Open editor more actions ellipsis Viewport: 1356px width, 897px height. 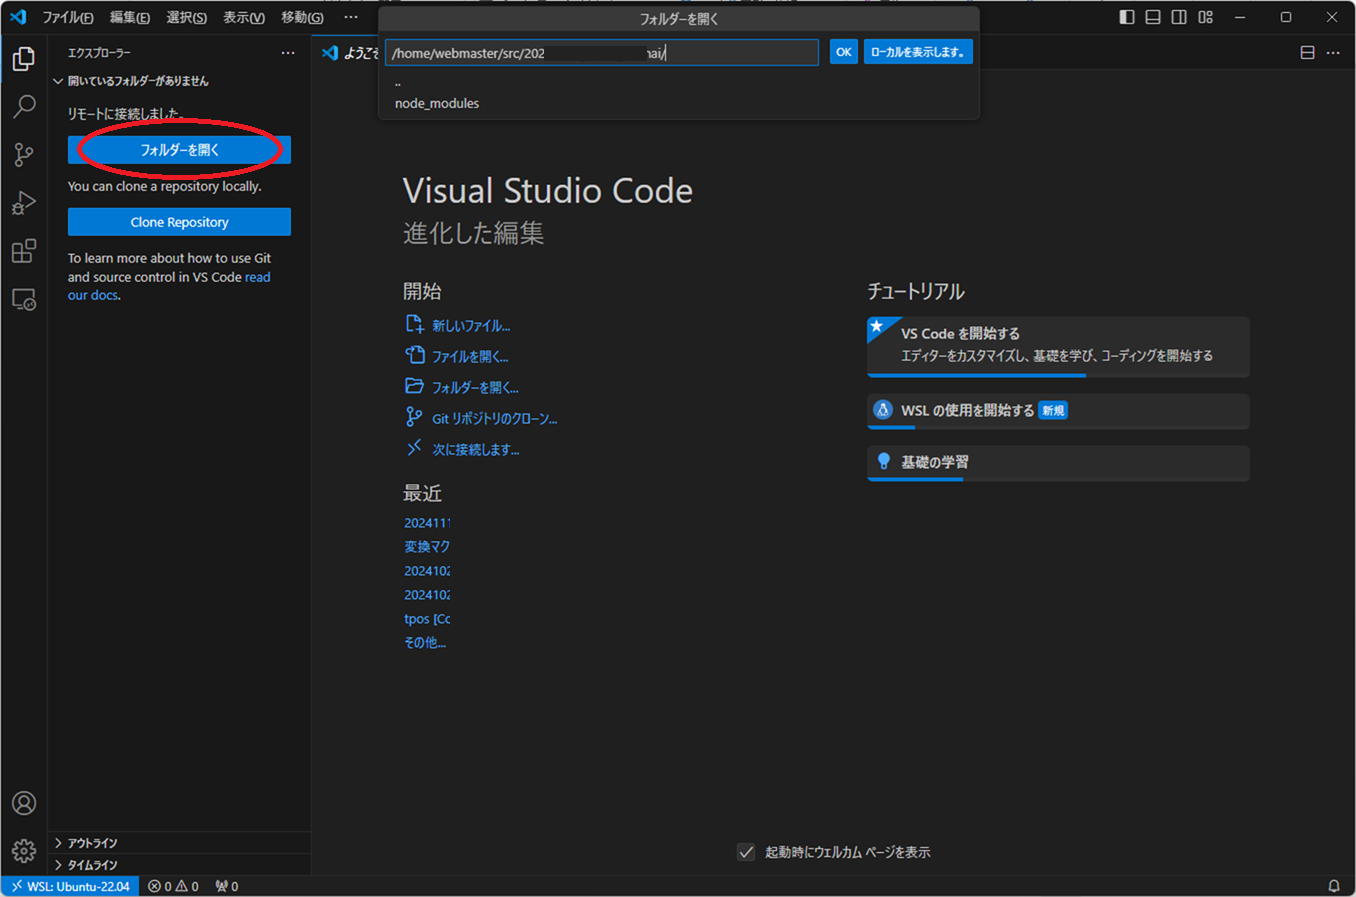[1333, 52]
